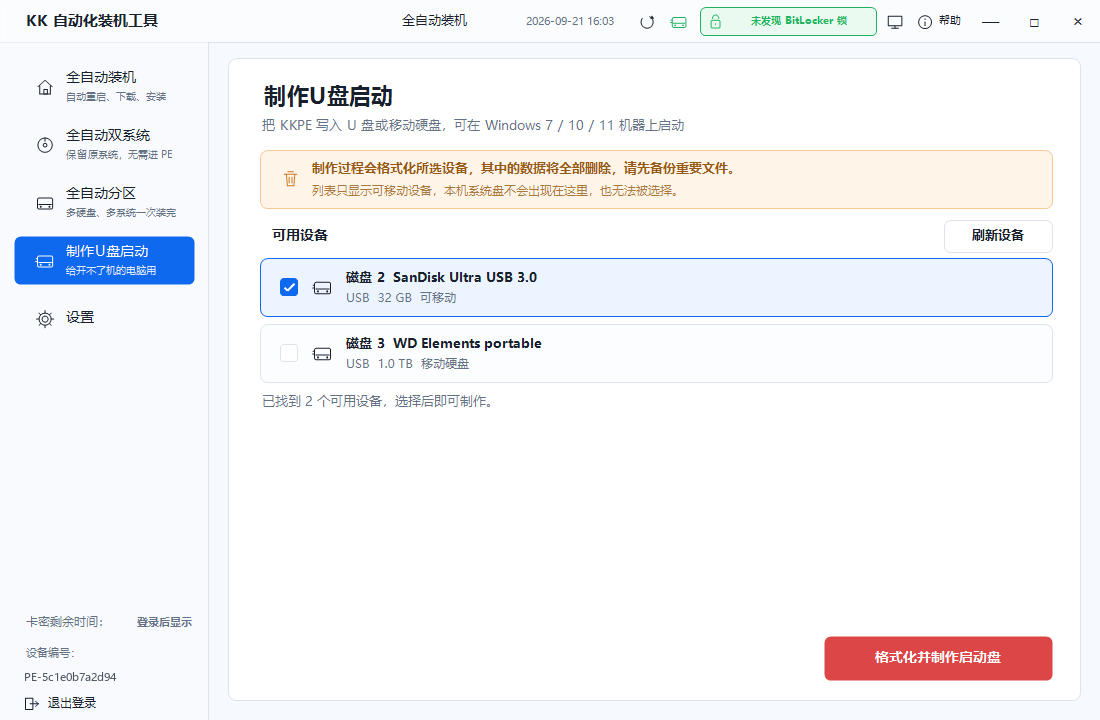1100x720 pixels.
Task: Click the date text 2026-09-21 16:03
Action: coord(570,22)
